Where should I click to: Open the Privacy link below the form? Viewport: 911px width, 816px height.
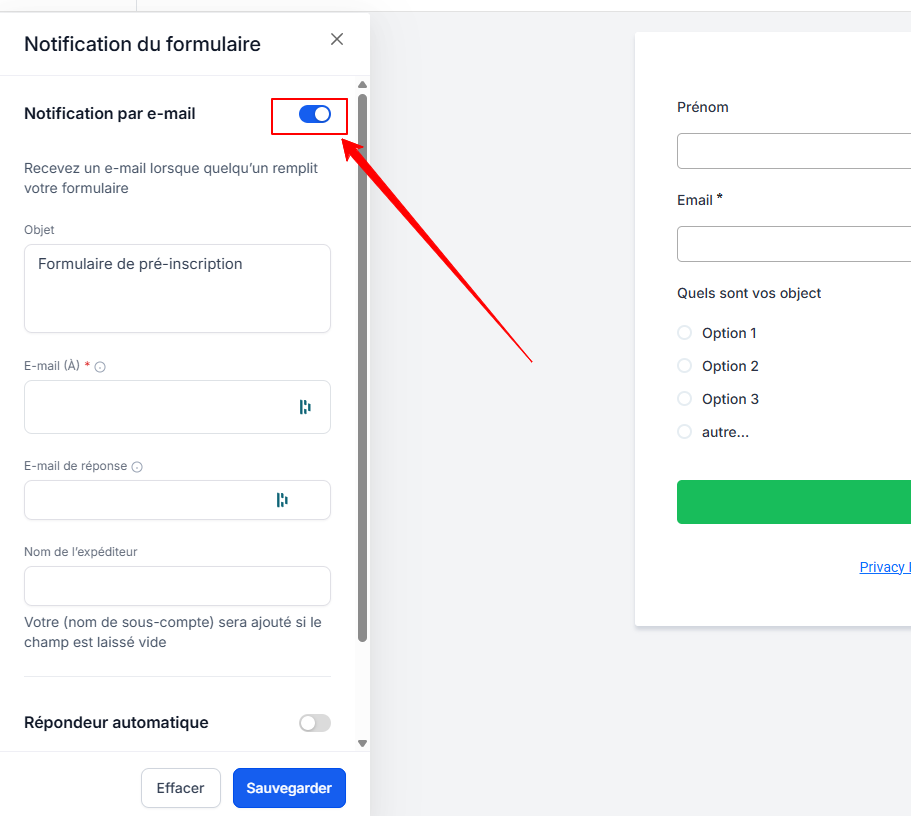point(884,567)
